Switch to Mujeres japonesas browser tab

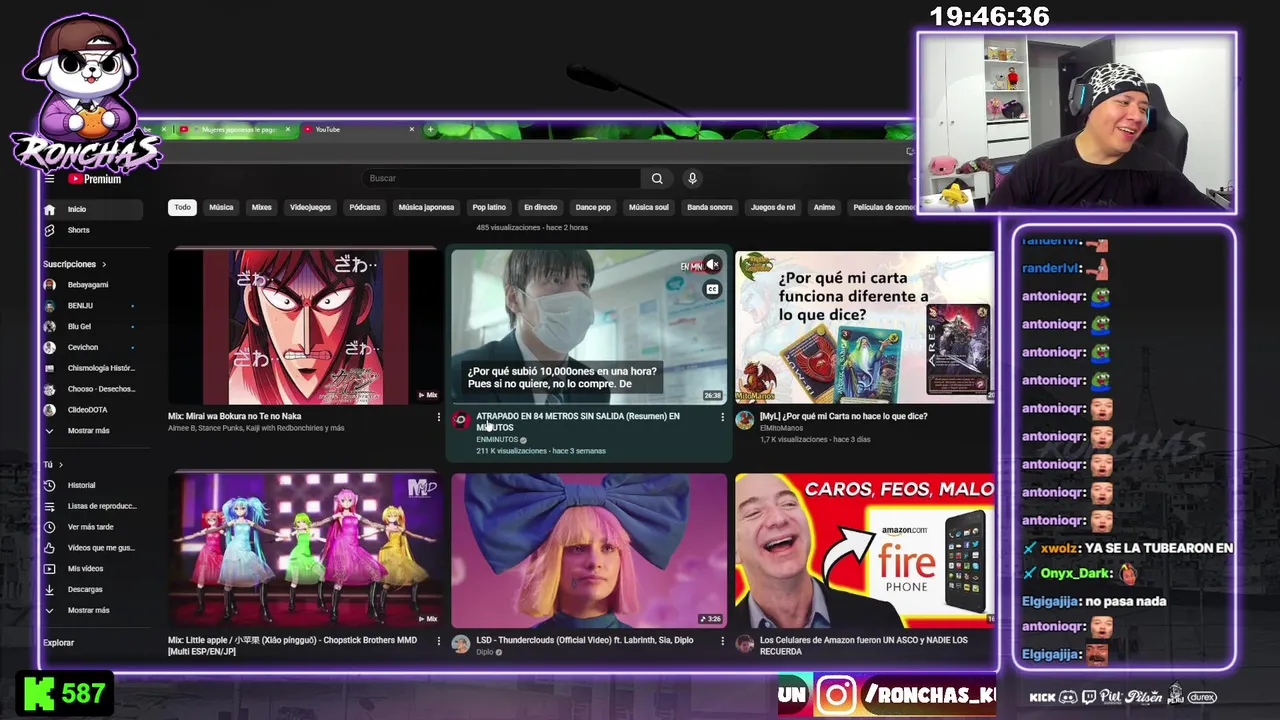234,129
